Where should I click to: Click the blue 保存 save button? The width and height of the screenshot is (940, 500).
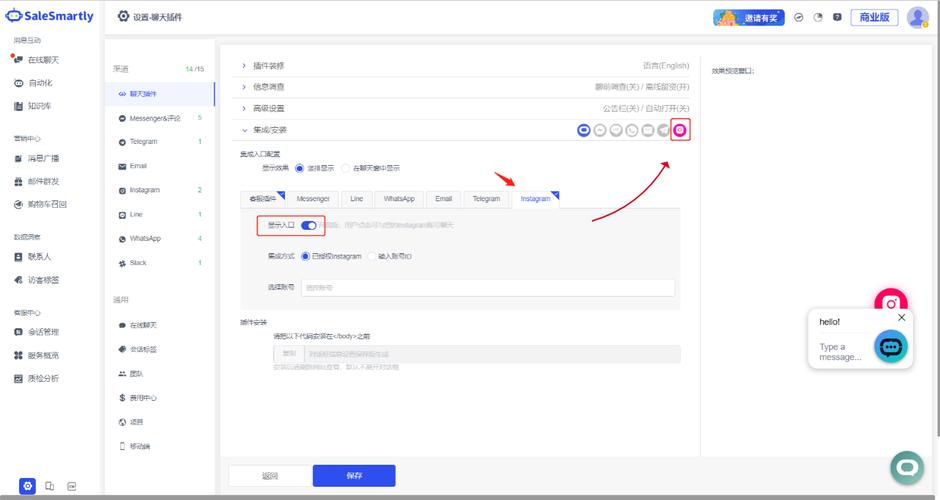click(x=354, y=475)
